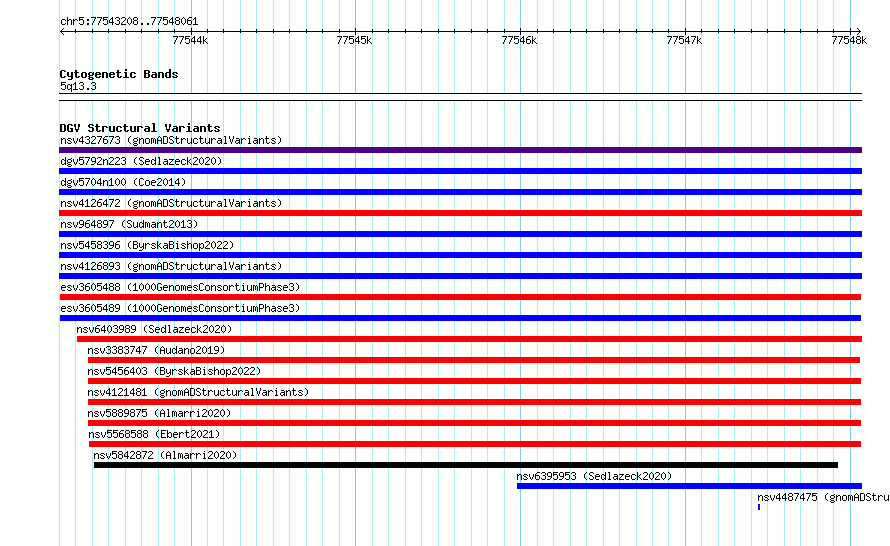Click the black nsv5842872 variant bar
Screen dimensions: 890x546
coord(466,465)
